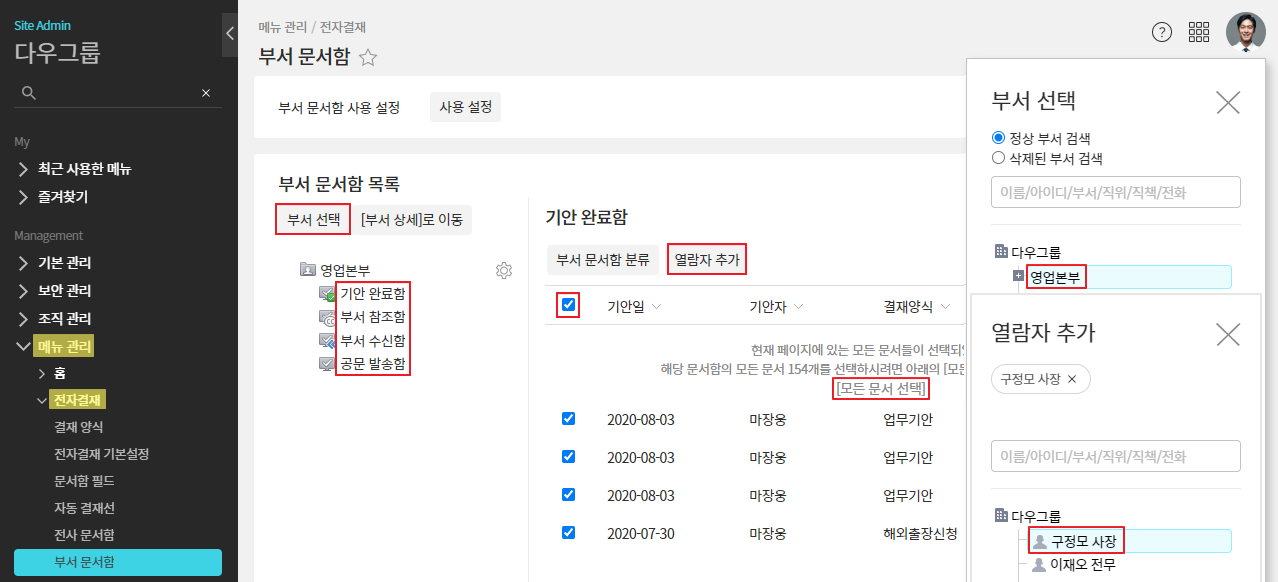The image size is (1278, 582).
Task: Click the 열람자 추가 button
Action: pos(707,260)
